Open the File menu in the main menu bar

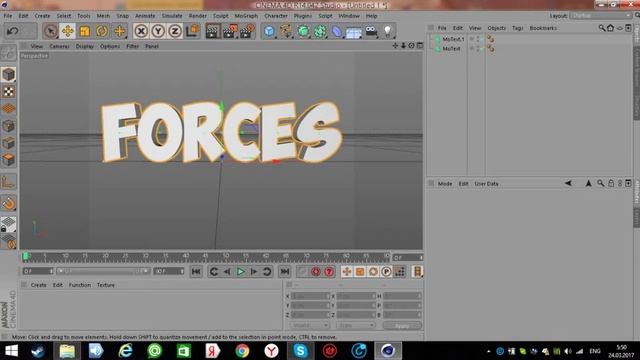pos(8,16)
